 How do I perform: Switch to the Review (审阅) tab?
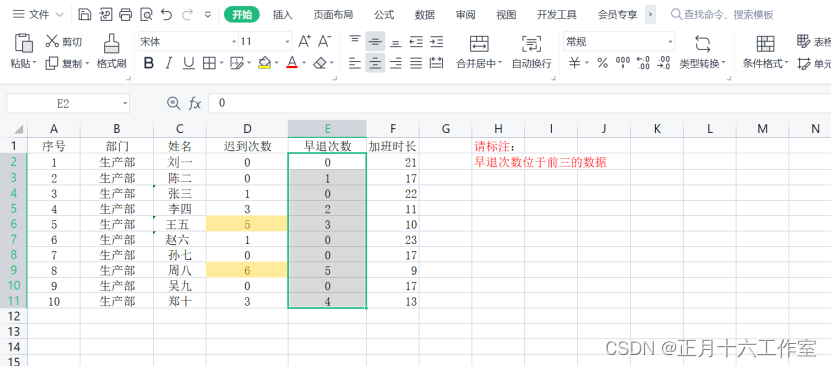pyautogui.click(x=465, y=15)
